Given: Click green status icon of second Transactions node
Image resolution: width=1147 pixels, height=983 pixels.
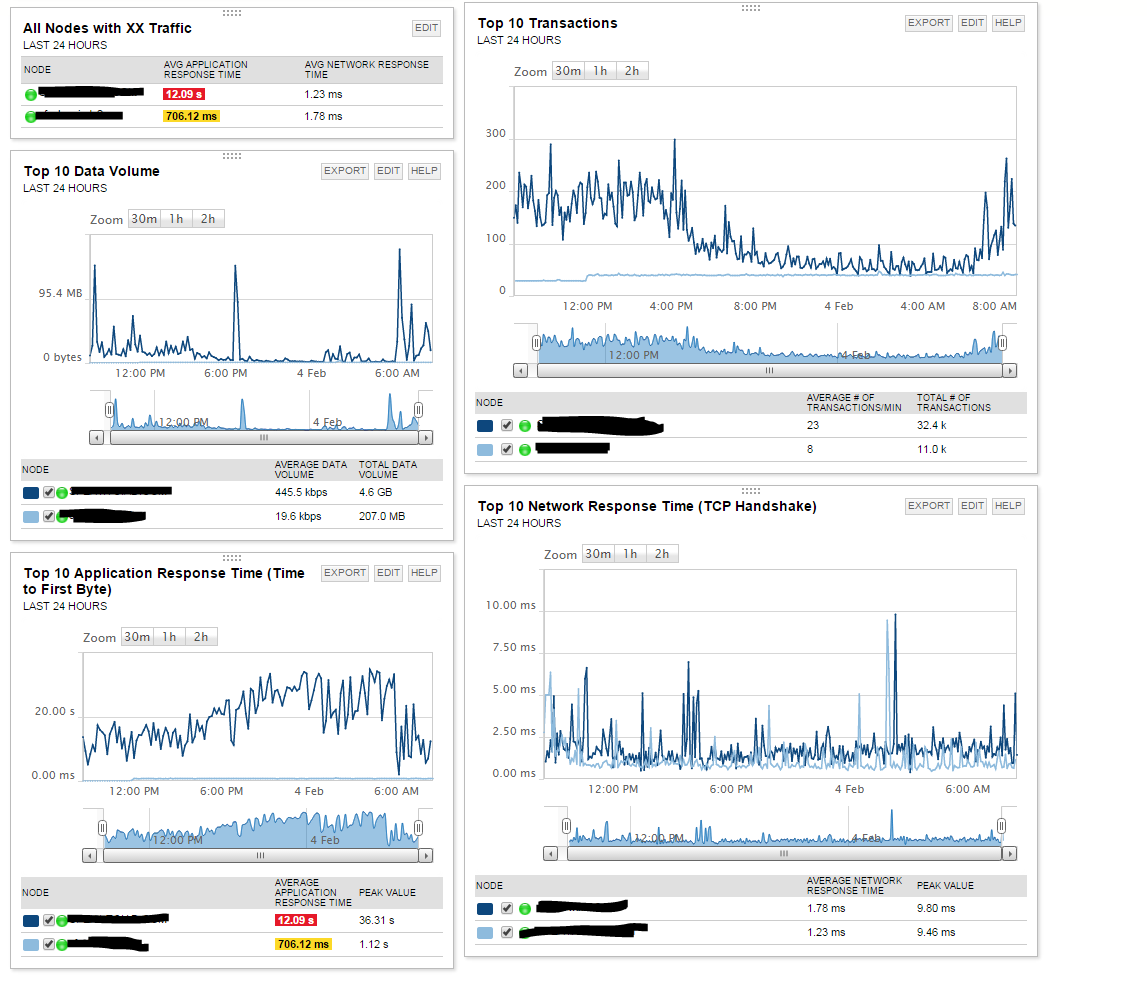Looking at the screenshot, I should pos(524,450).
